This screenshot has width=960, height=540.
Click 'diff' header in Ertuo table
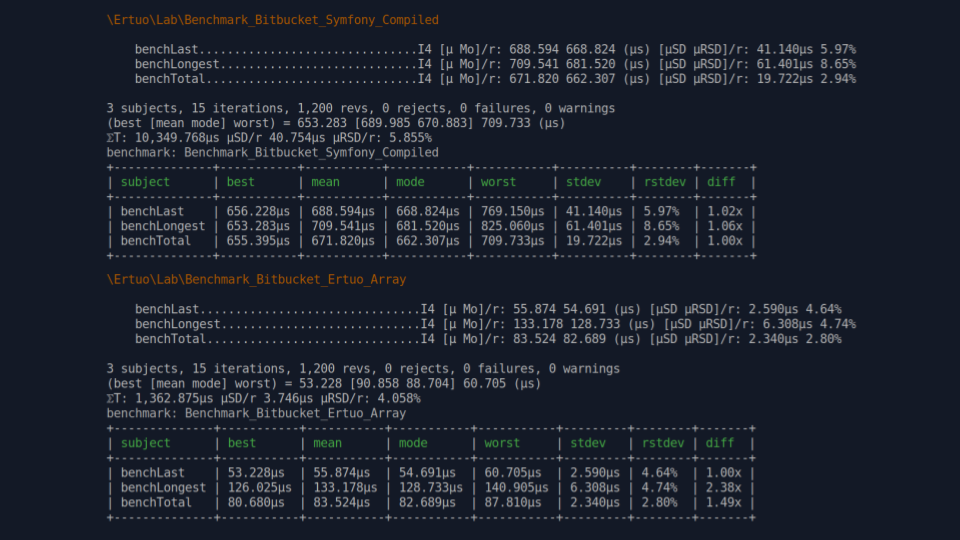pos(720,443)
